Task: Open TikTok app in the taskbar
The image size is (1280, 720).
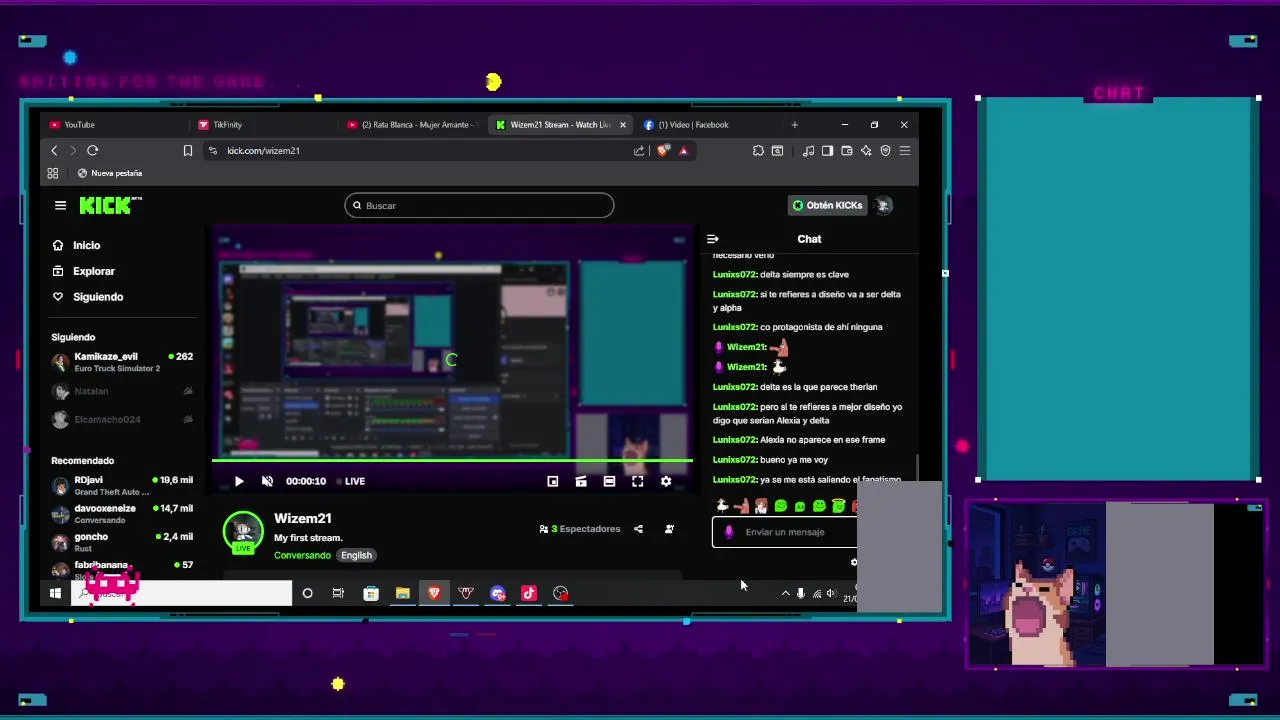Action: coord(529,593)
